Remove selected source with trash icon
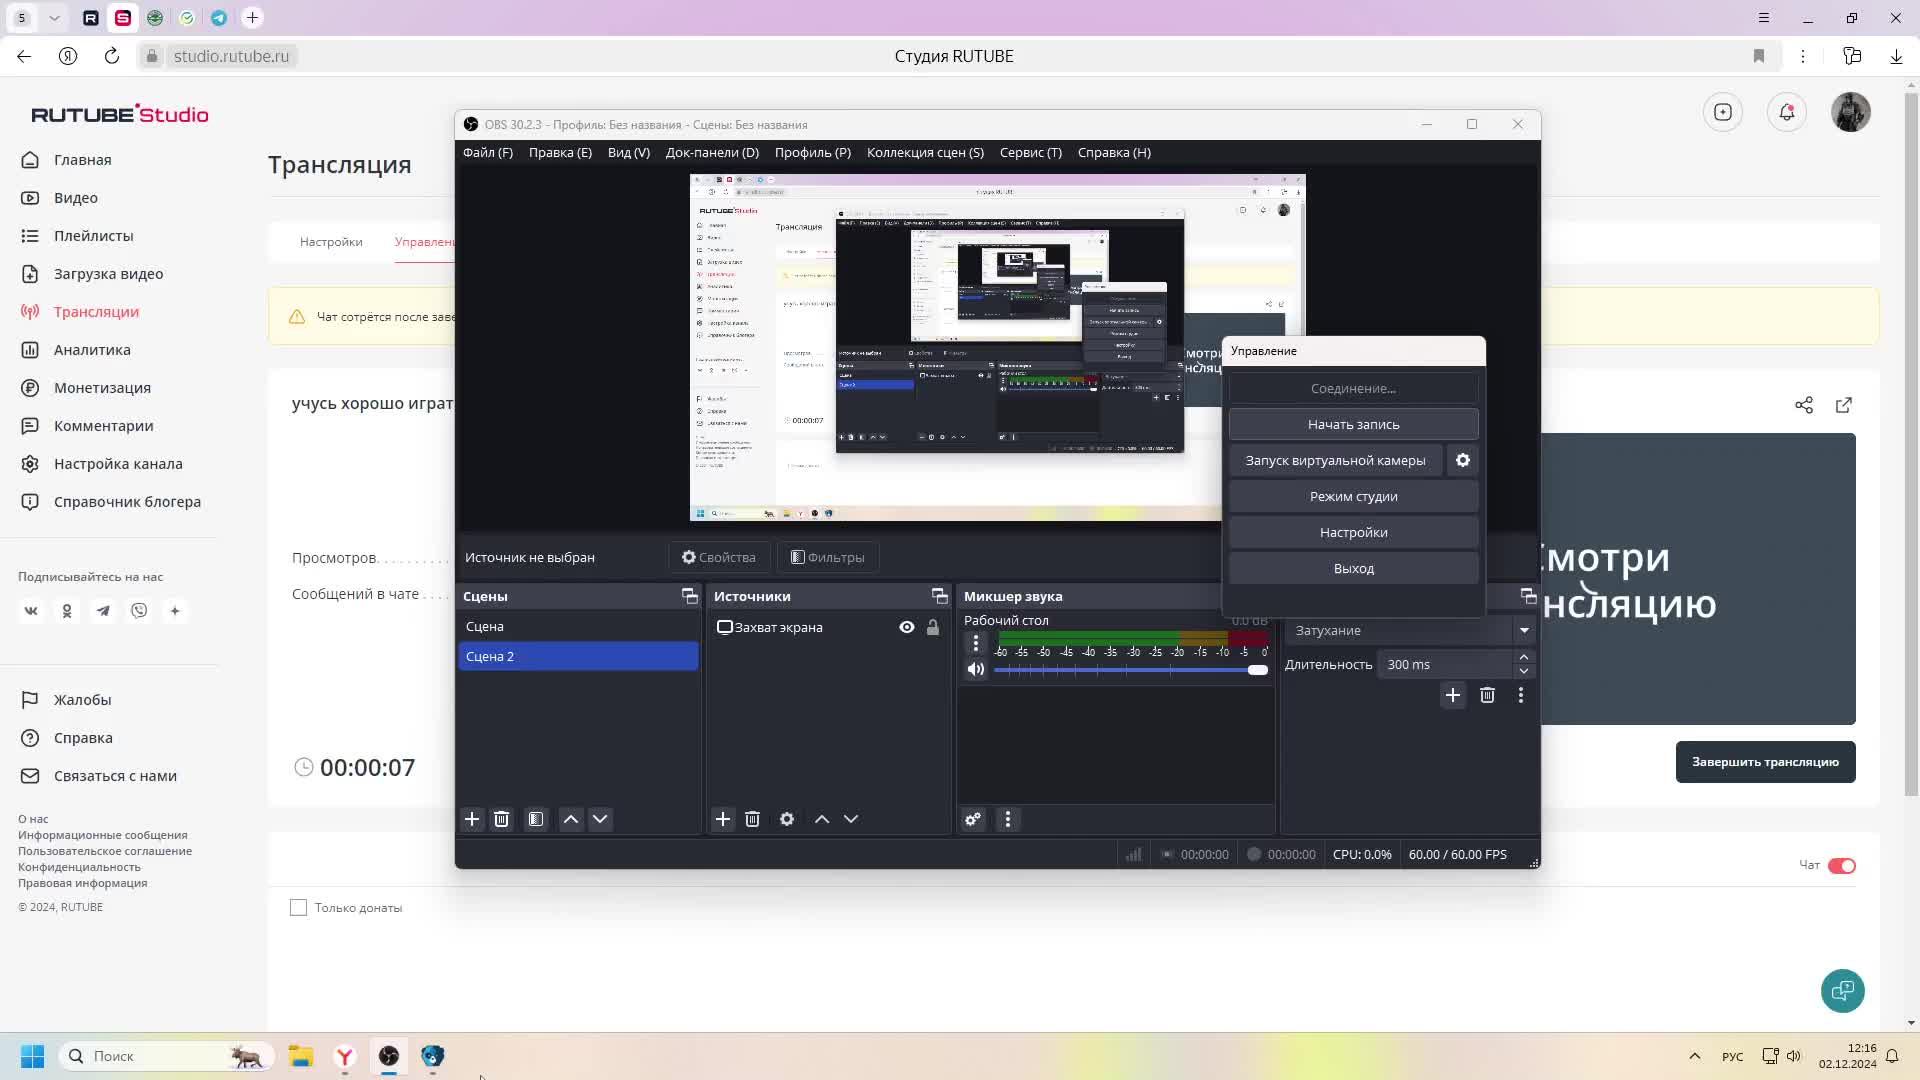1920x1080 pixels. 753,819
